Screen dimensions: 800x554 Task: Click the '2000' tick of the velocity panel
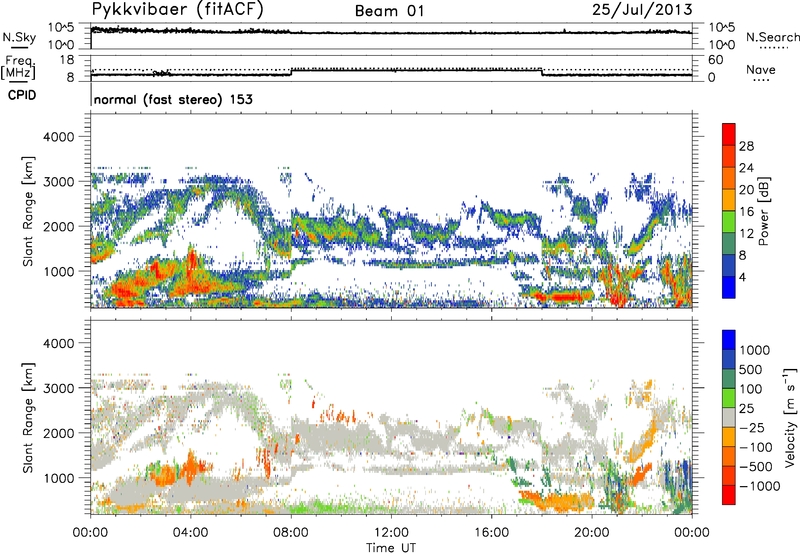58,433
